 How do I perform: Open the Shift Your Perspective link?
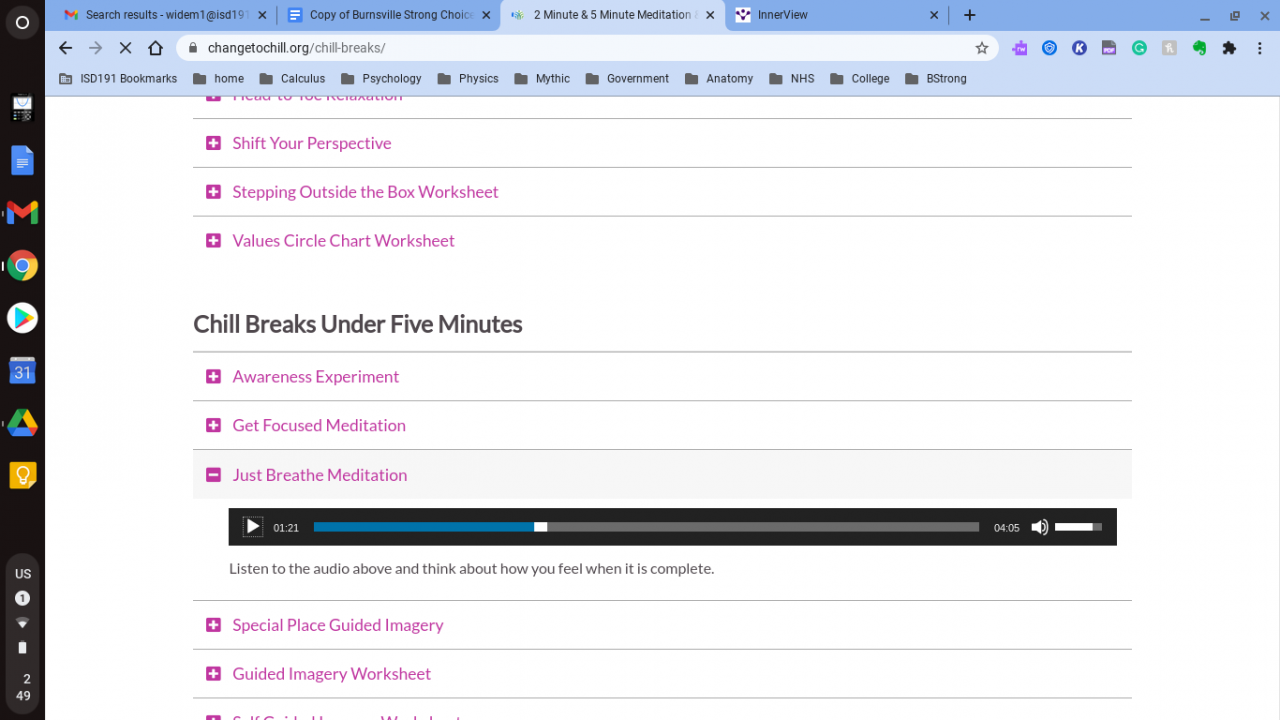pos(312,143)
